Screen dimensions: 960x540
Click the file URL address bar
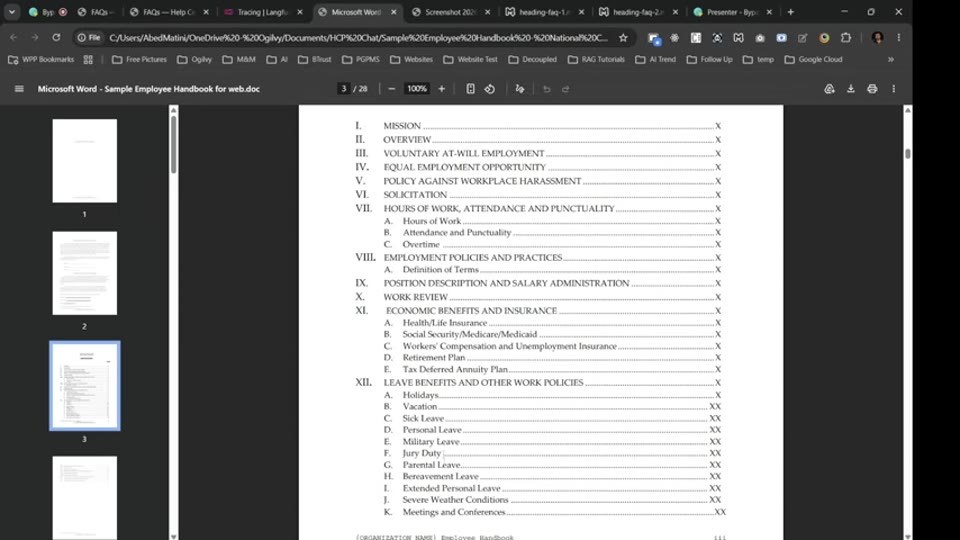pyautogui.click(x=358, y=37)
